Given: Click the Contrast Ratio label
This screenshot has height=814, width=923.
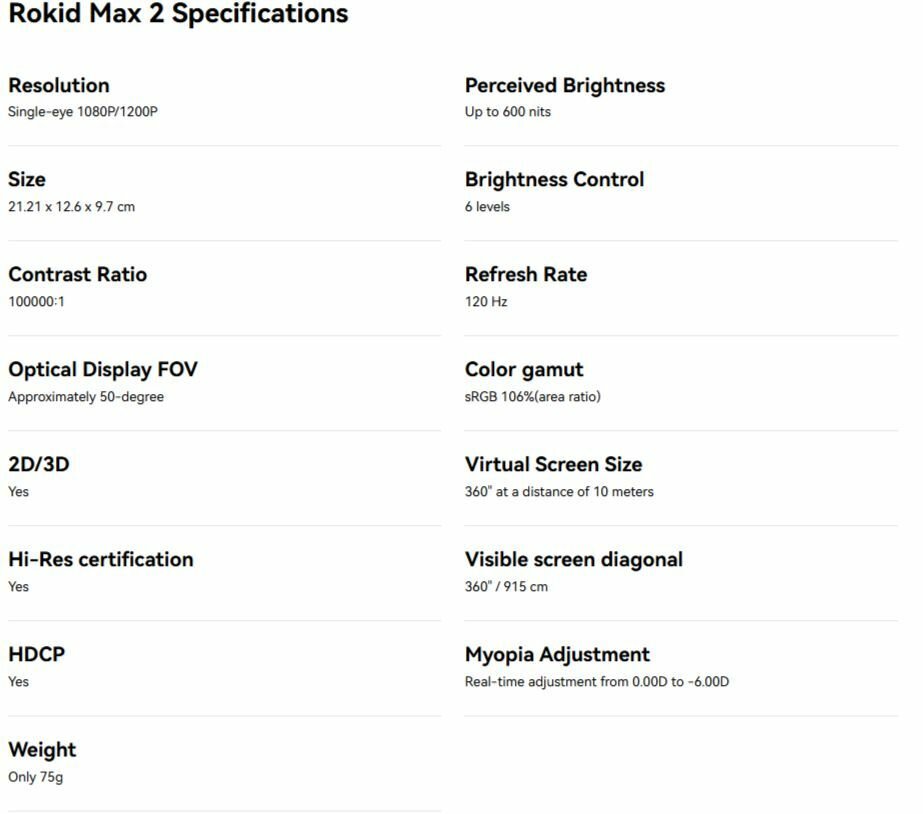Looking at the screenshot, I should (x=78, y=275).
